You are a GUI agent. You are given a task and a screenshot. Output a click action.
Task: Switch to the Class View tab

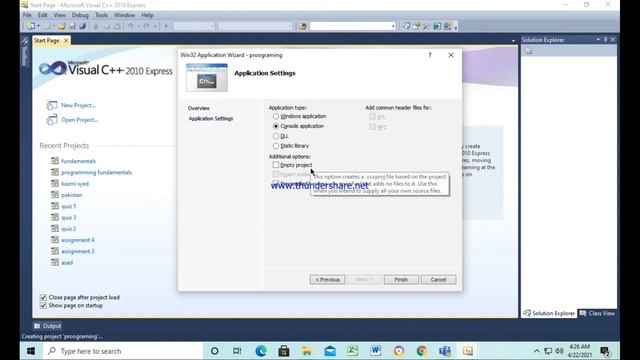(x=597, y=313)
